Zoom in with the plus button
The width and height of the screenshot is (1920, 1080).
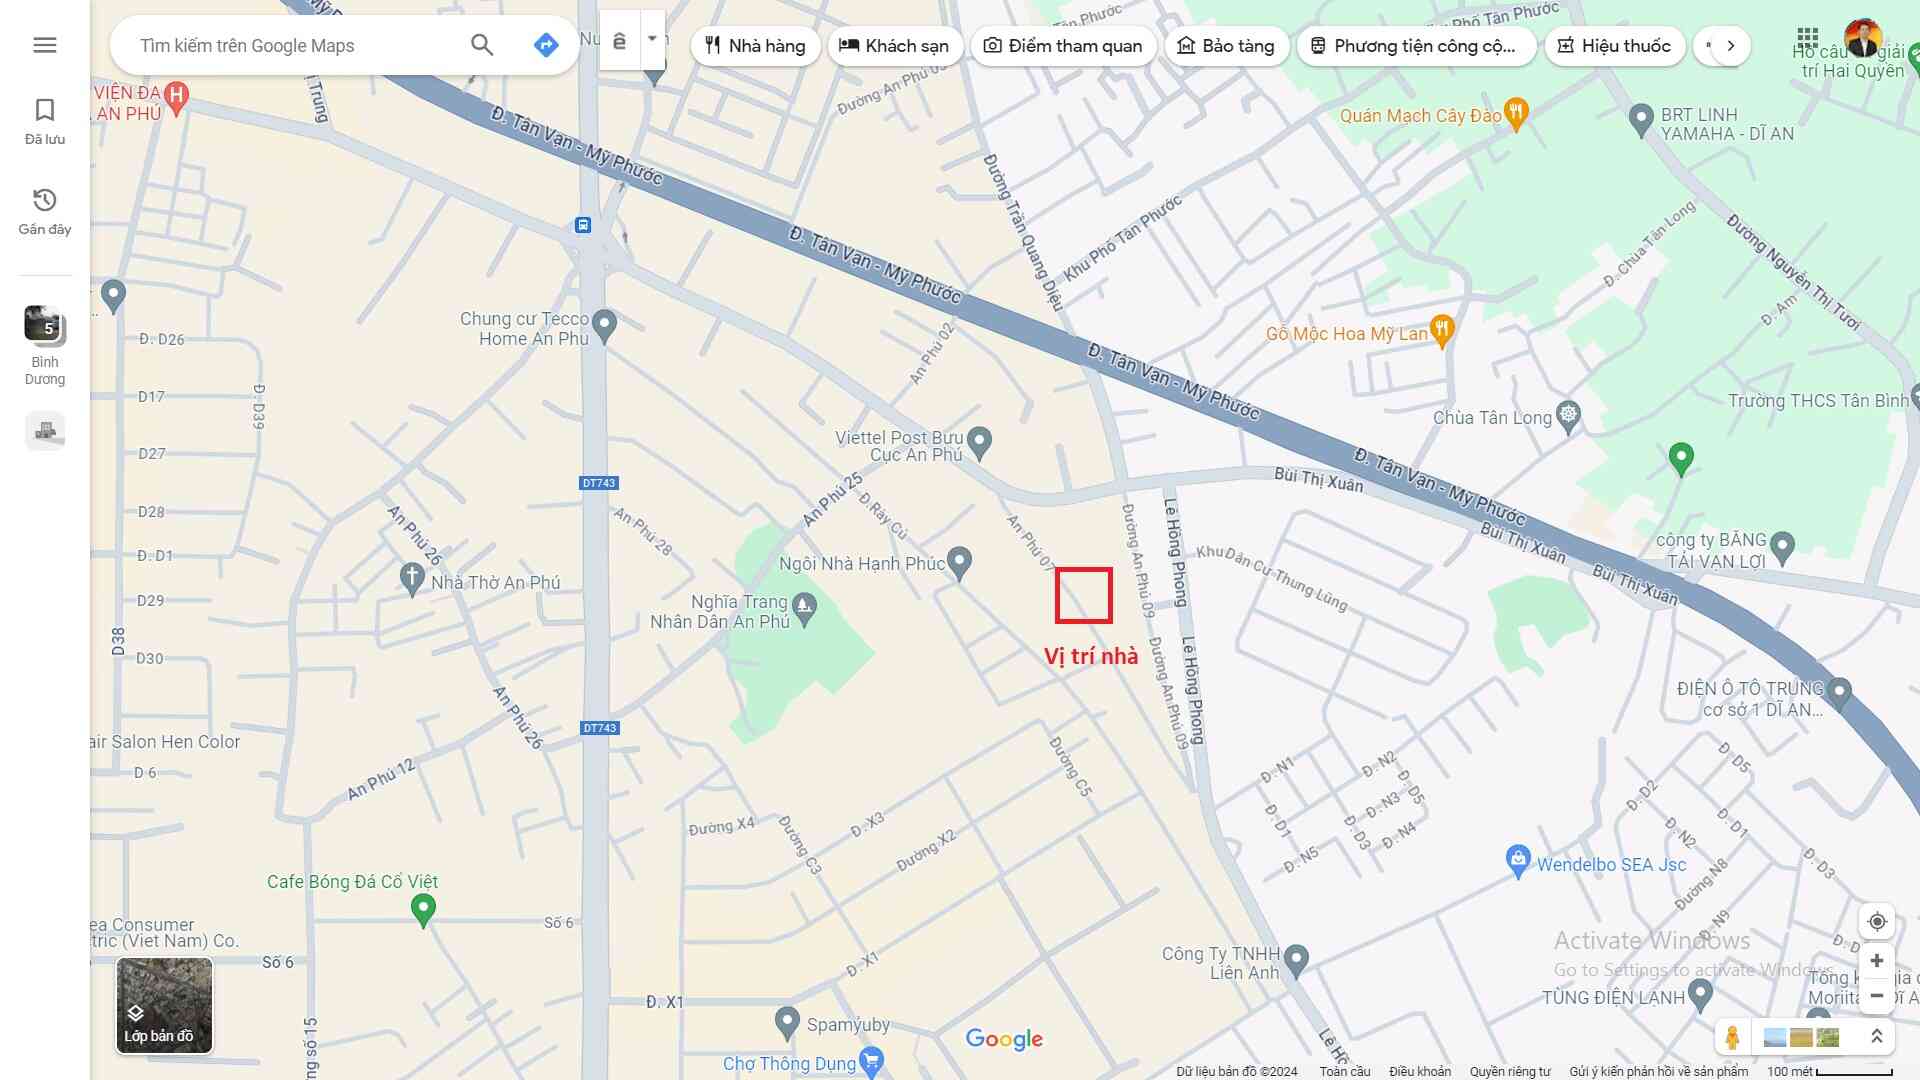coord(1876,961)
